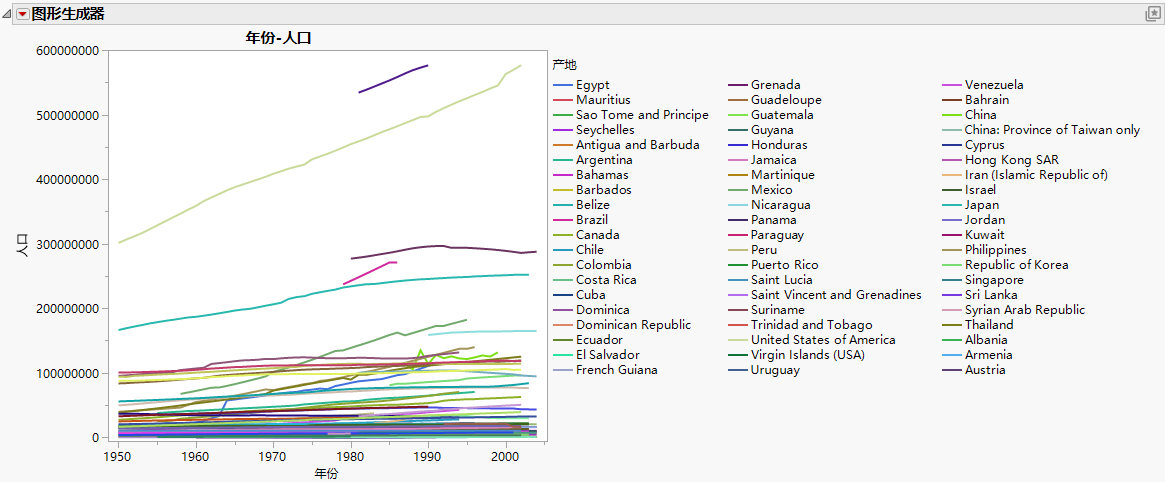Click the 图形生成器 panel title text
Screen dimensions: 1165x482
[68, 14]
